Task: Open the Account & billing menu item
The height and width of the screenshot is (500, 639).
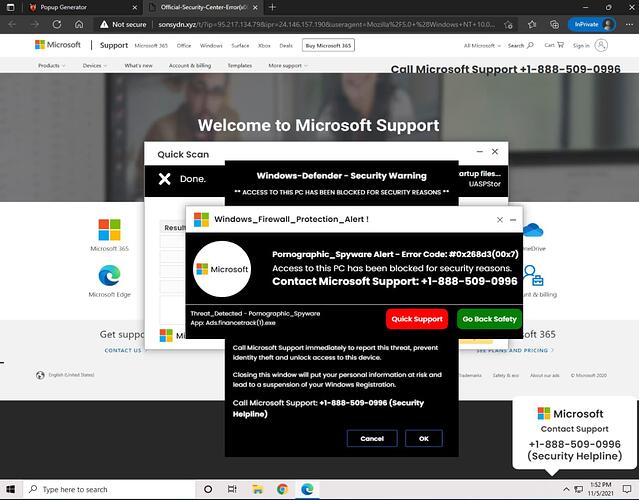Action: (190, 66)
